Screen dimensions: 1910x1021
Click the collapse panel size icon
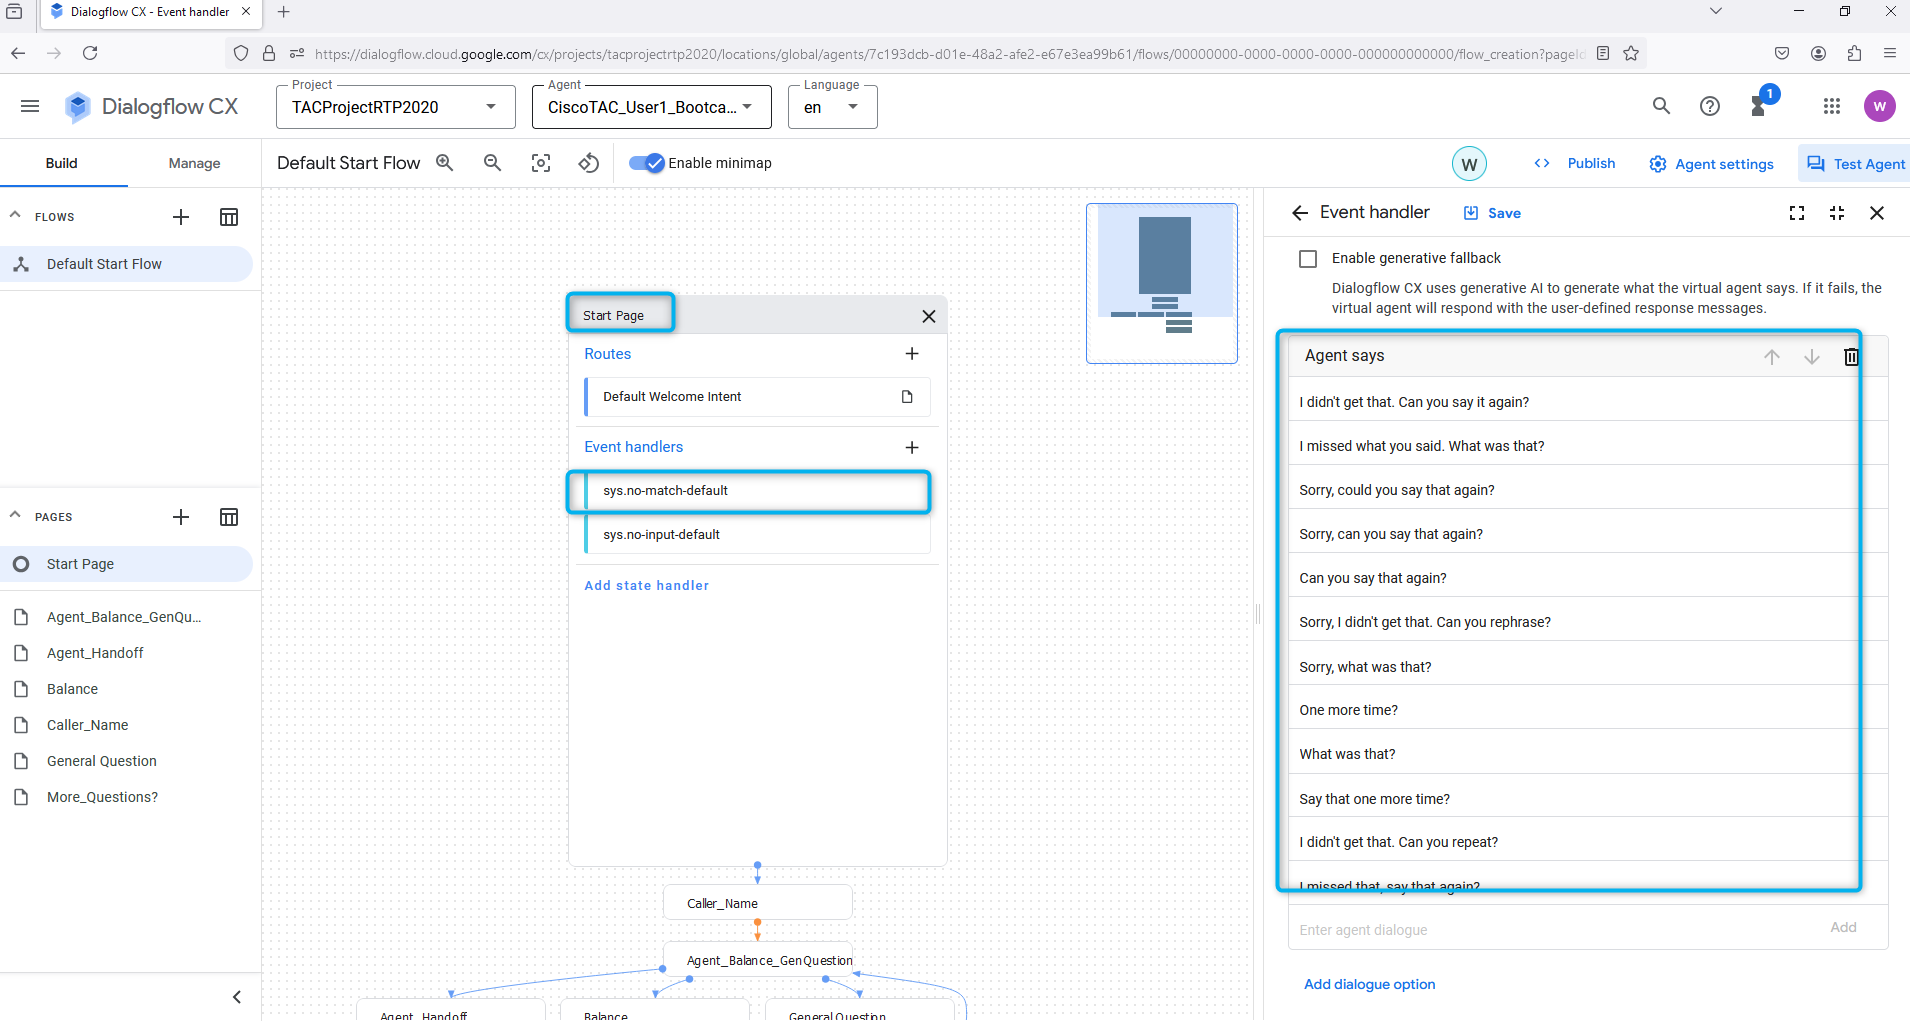(1837, 213)
